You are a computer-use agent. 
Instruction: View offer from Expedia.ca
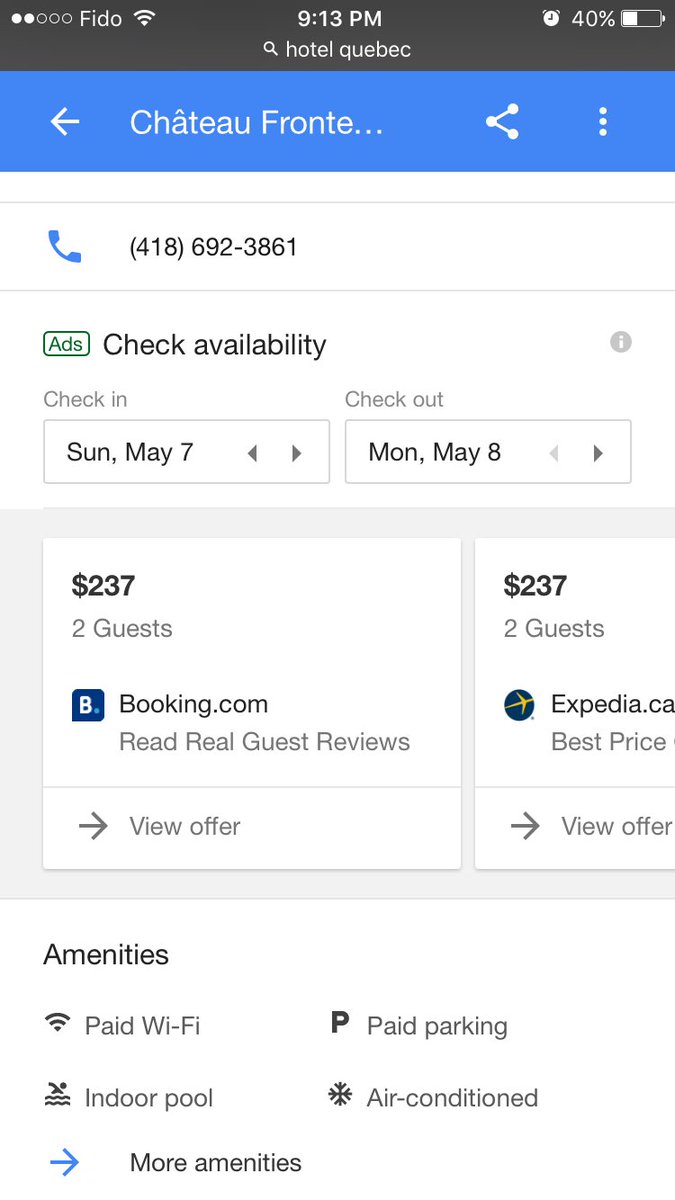coord(600,826)
